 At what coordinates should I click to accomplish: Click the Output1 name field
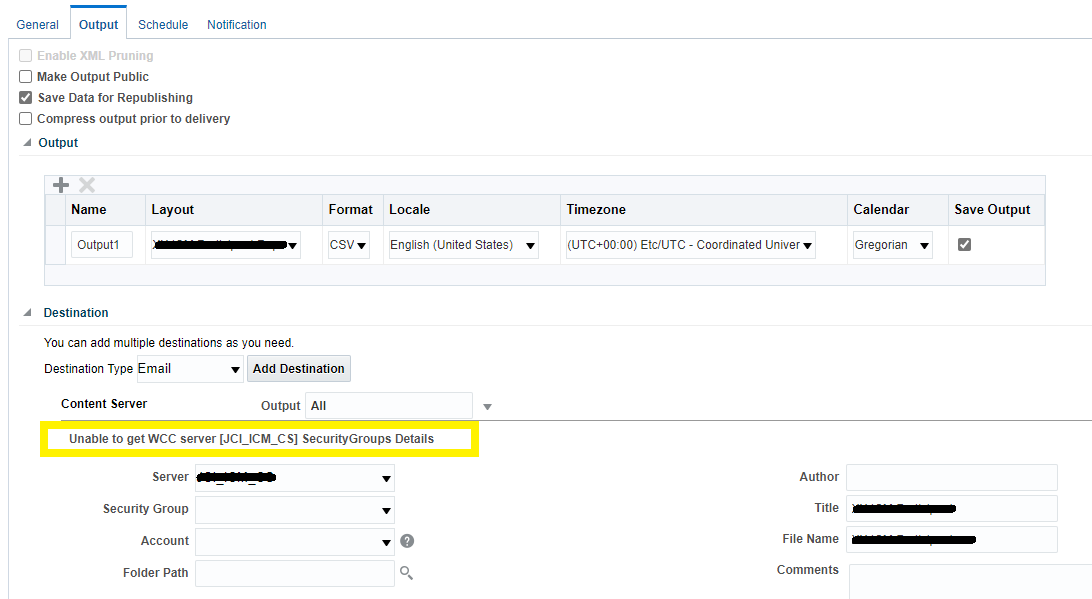tap(102, 244)
